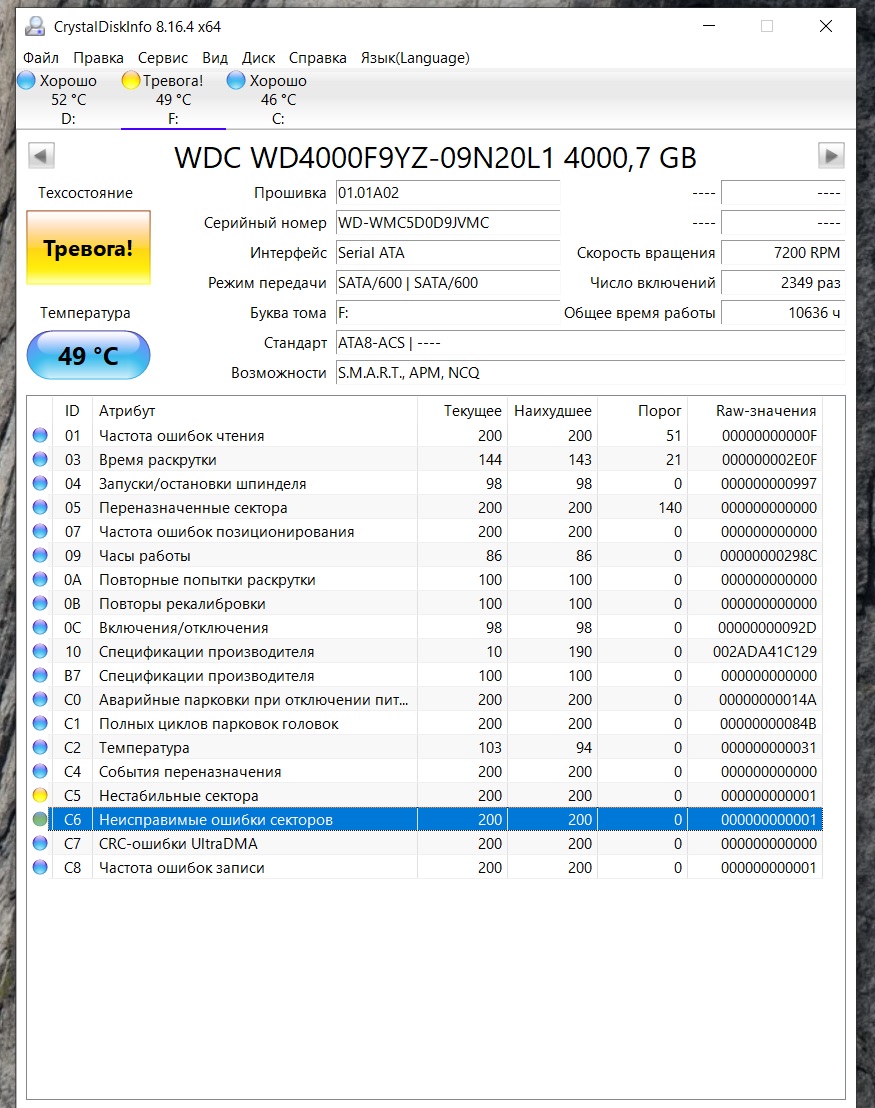The image size is (875, 1108).
Task: Select row Повторы рекалибровки
Action: pos(426,603)
